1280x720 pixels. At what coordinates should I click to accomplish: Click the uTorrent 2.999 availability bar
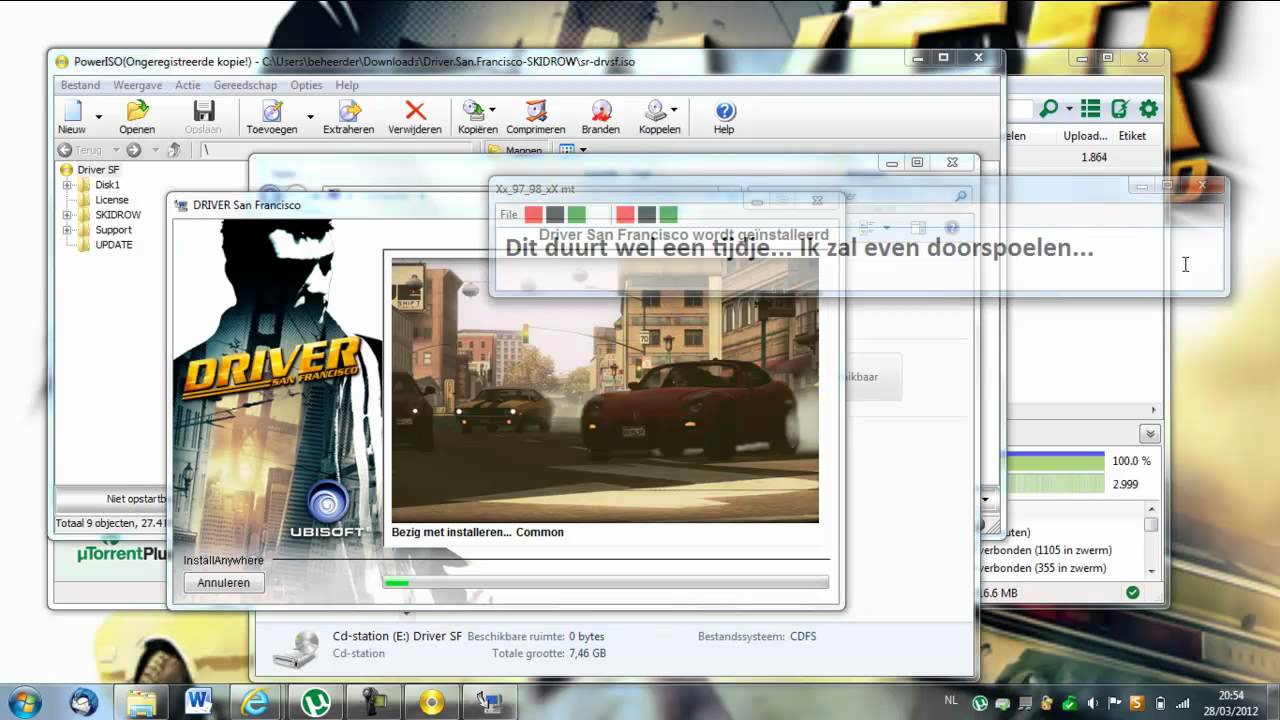[1056, 484]
